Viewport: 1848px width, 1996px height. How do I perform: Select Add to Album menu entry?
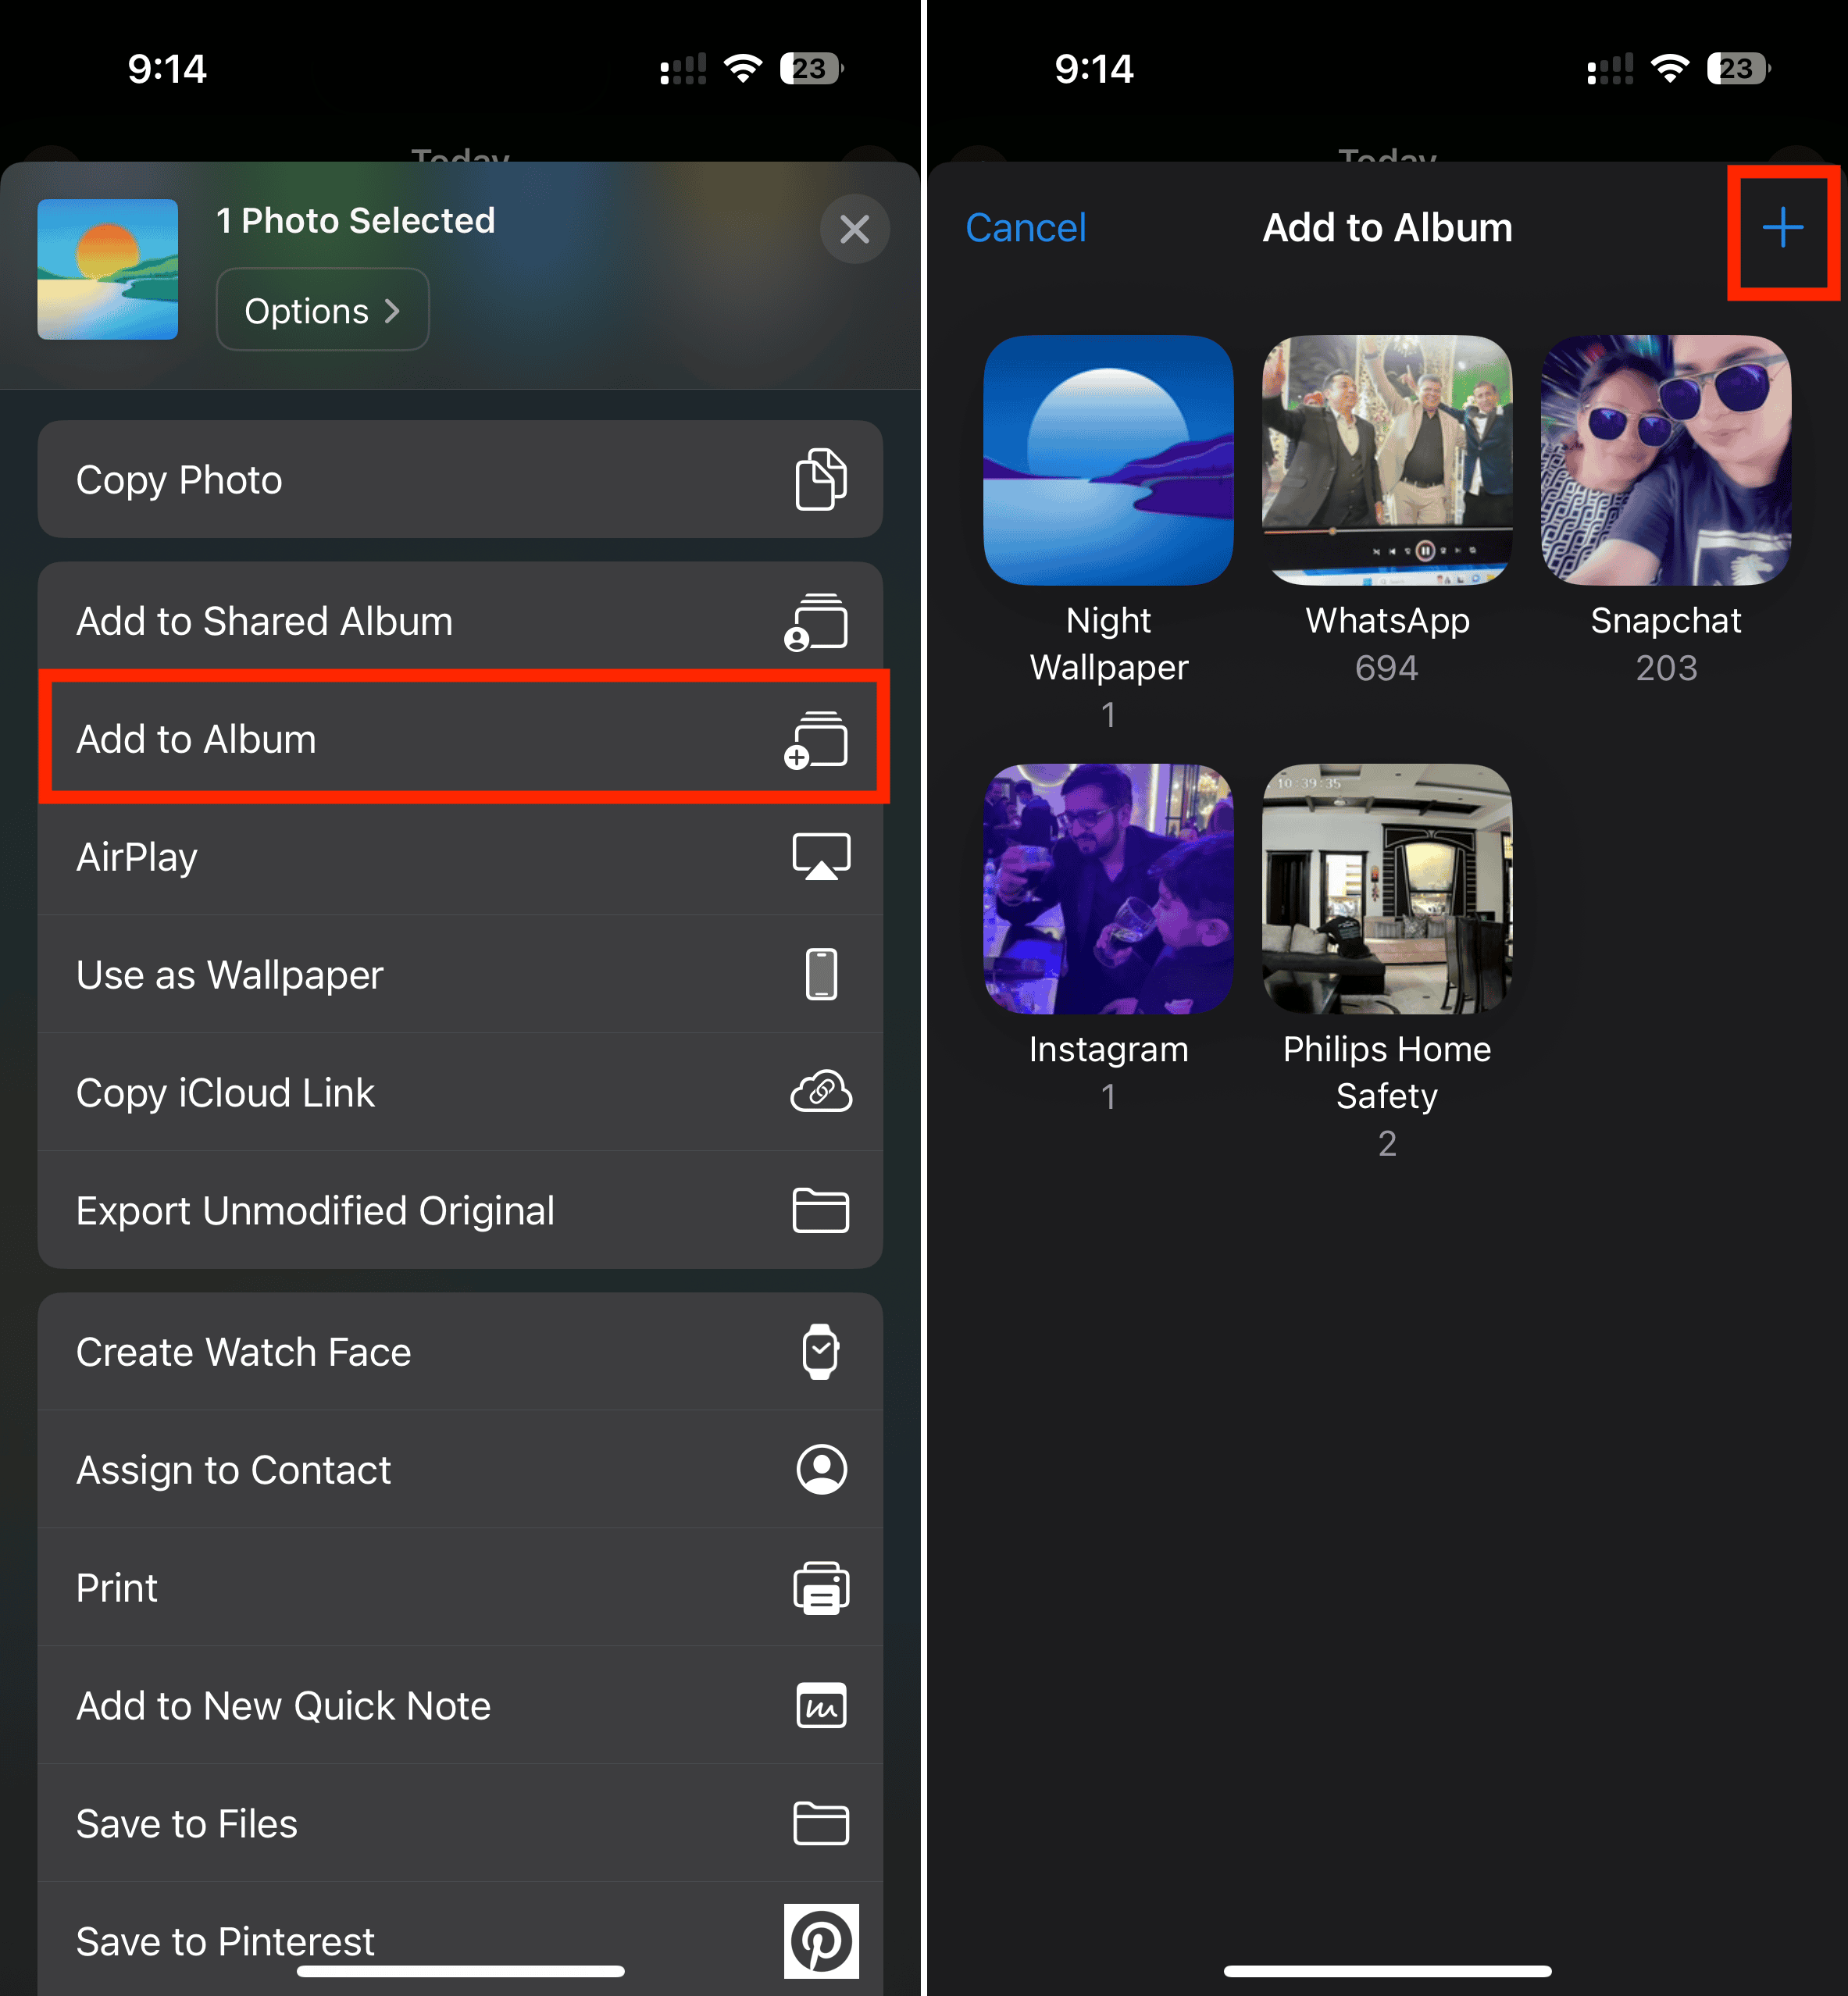point(460,739)
